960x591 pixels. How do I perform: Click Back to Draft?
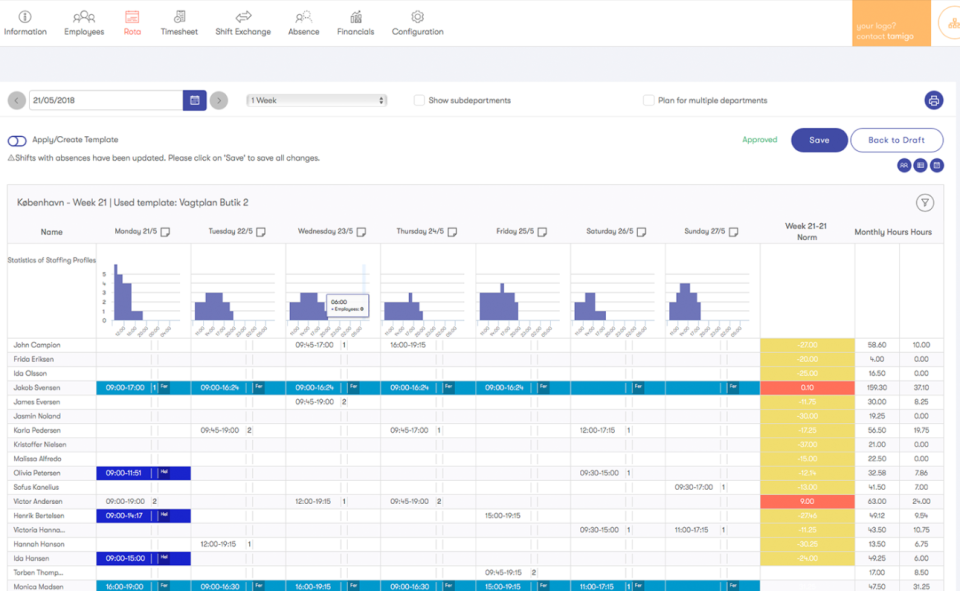coord(897,140)
